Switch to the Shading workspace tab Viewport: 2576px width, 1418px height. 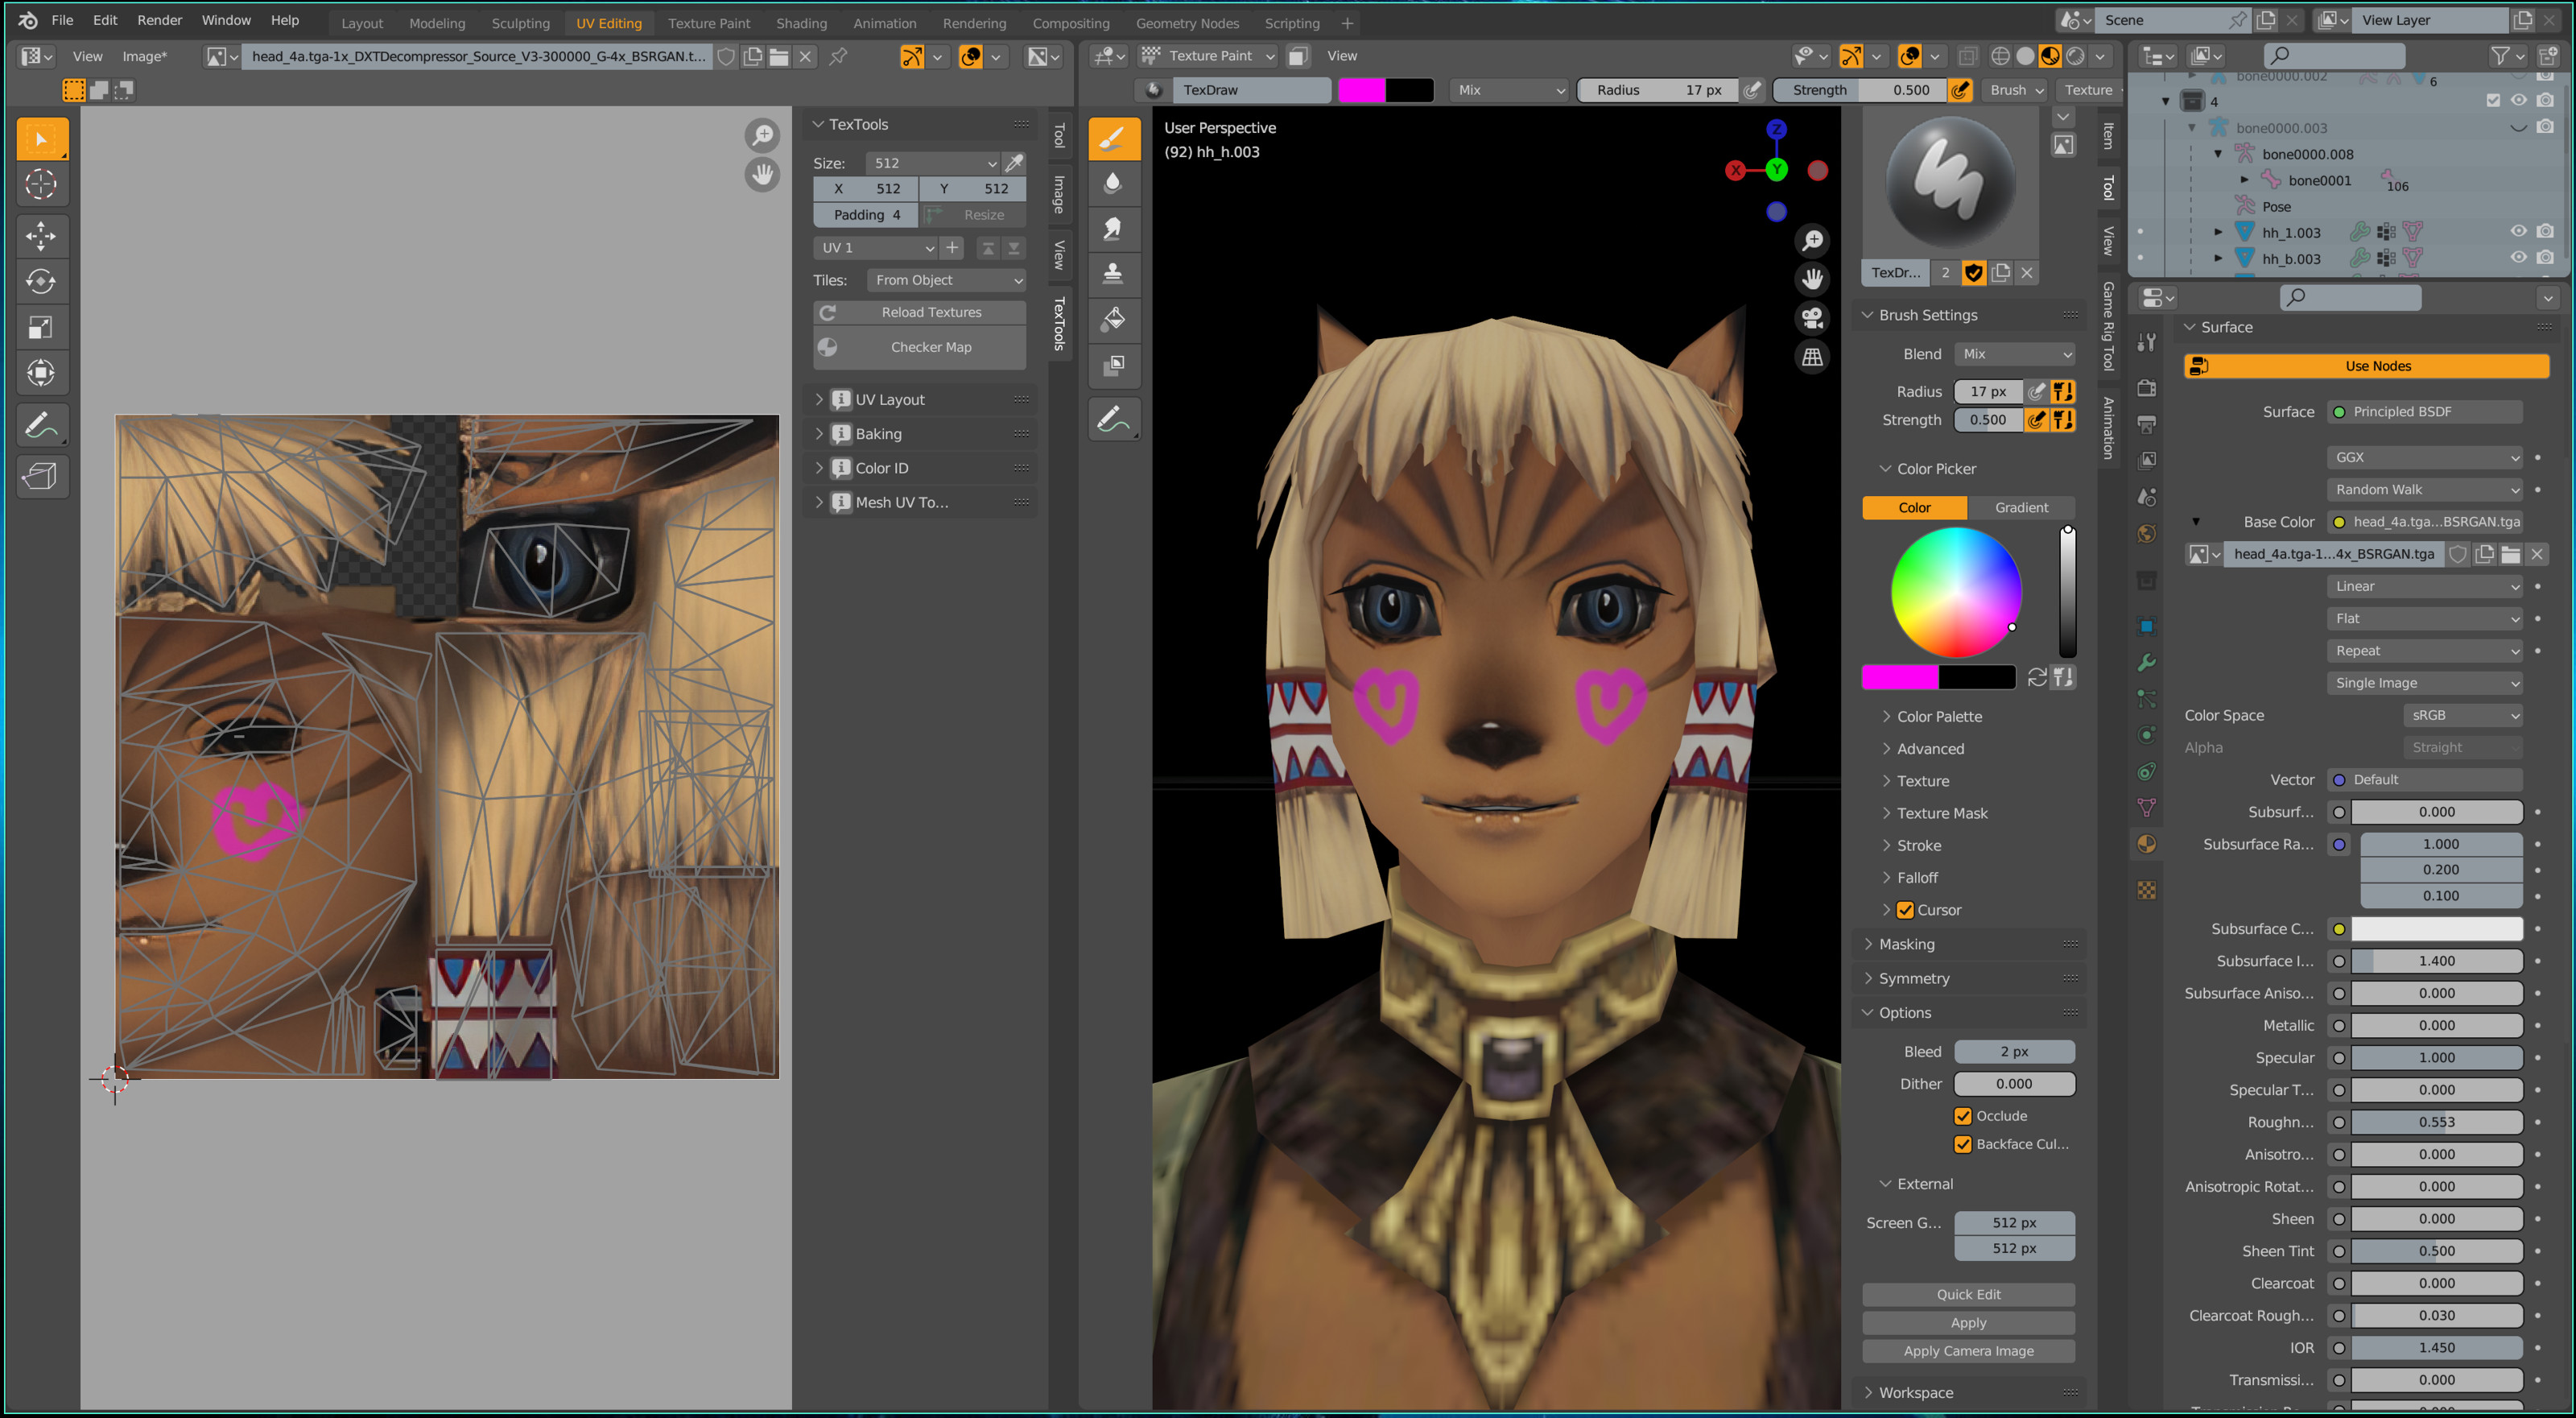pos(801,23)
